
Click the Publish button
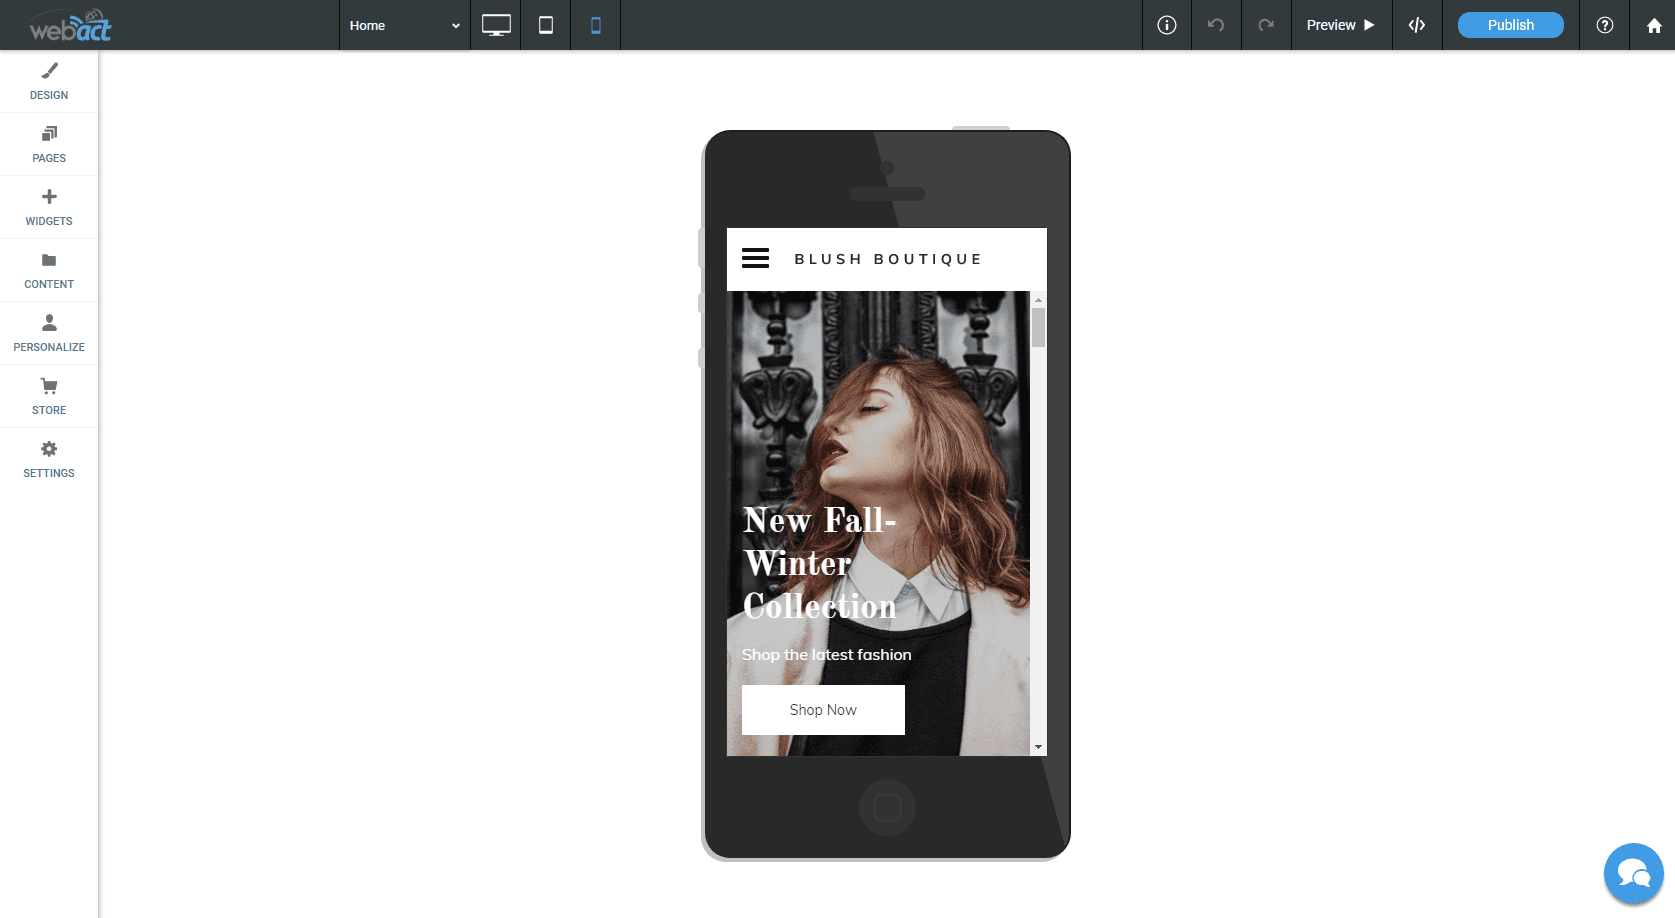click(x=1510, y=25)
